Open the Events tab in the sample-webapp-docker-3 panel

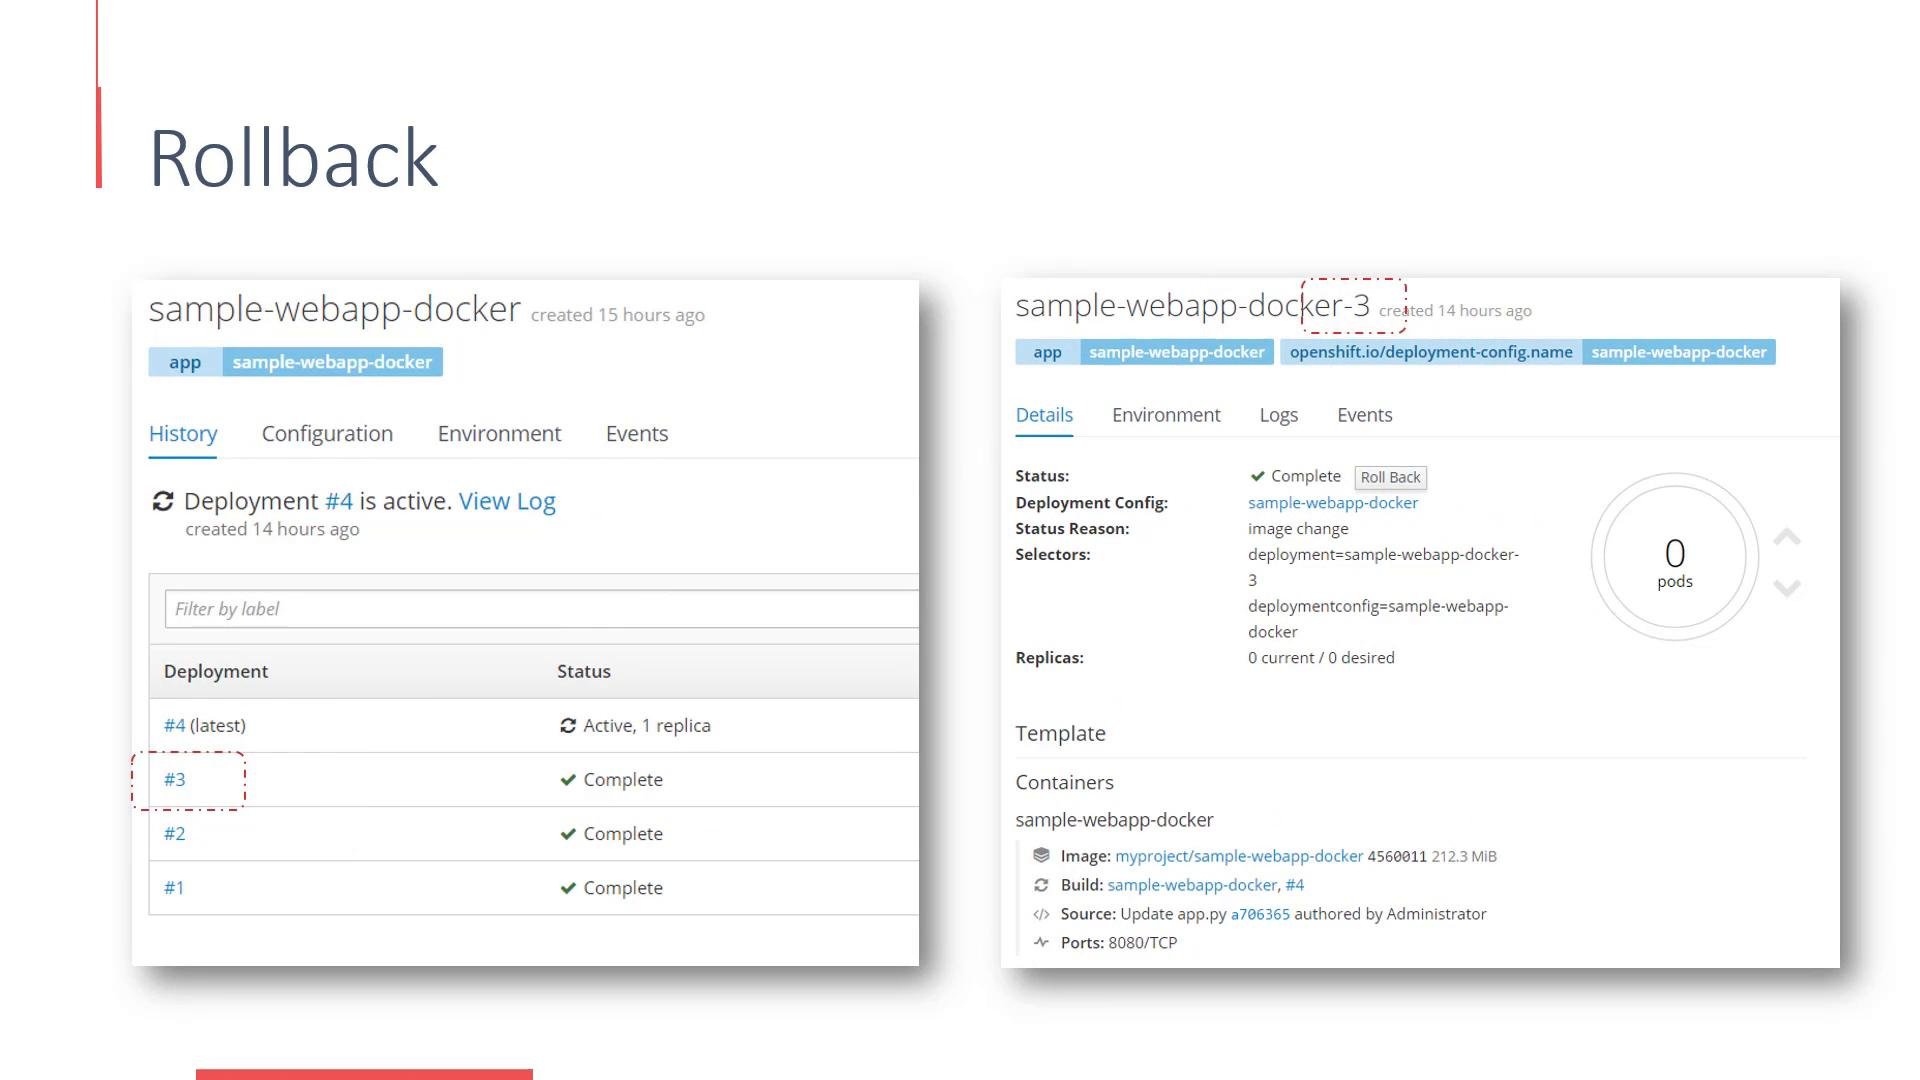pos(1364,415)
